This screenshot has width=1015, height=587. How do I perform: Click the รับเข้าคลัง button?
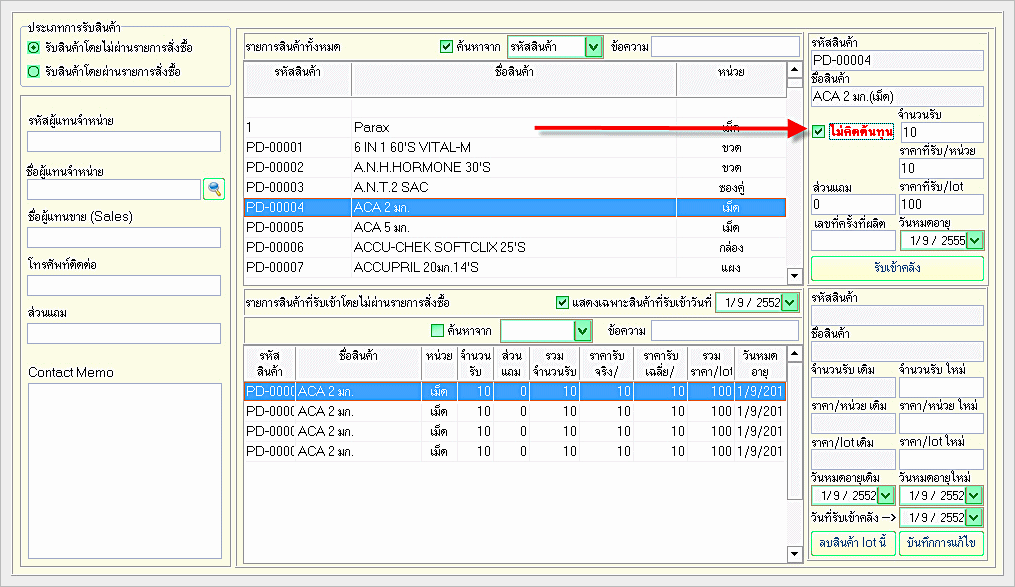point(897,268)
